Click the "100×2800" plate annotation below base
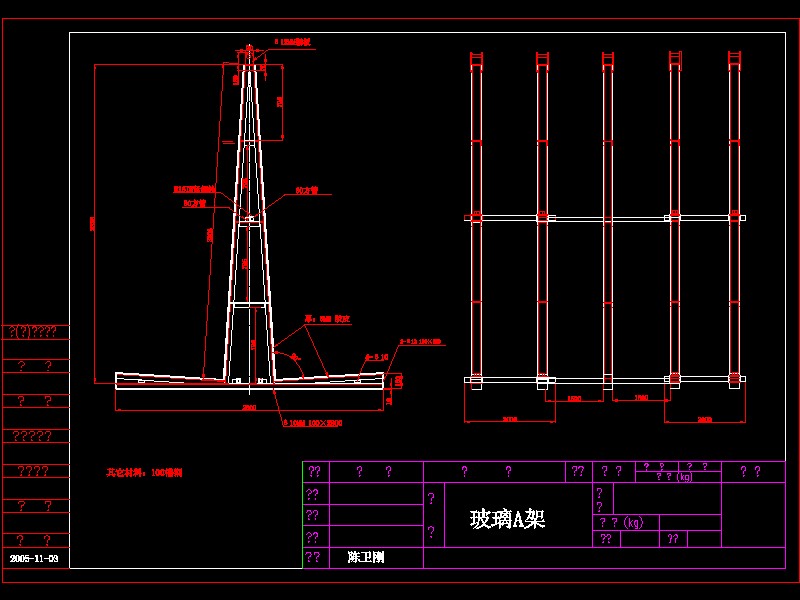Screen dimensions: 800x600 pos(312,423)
